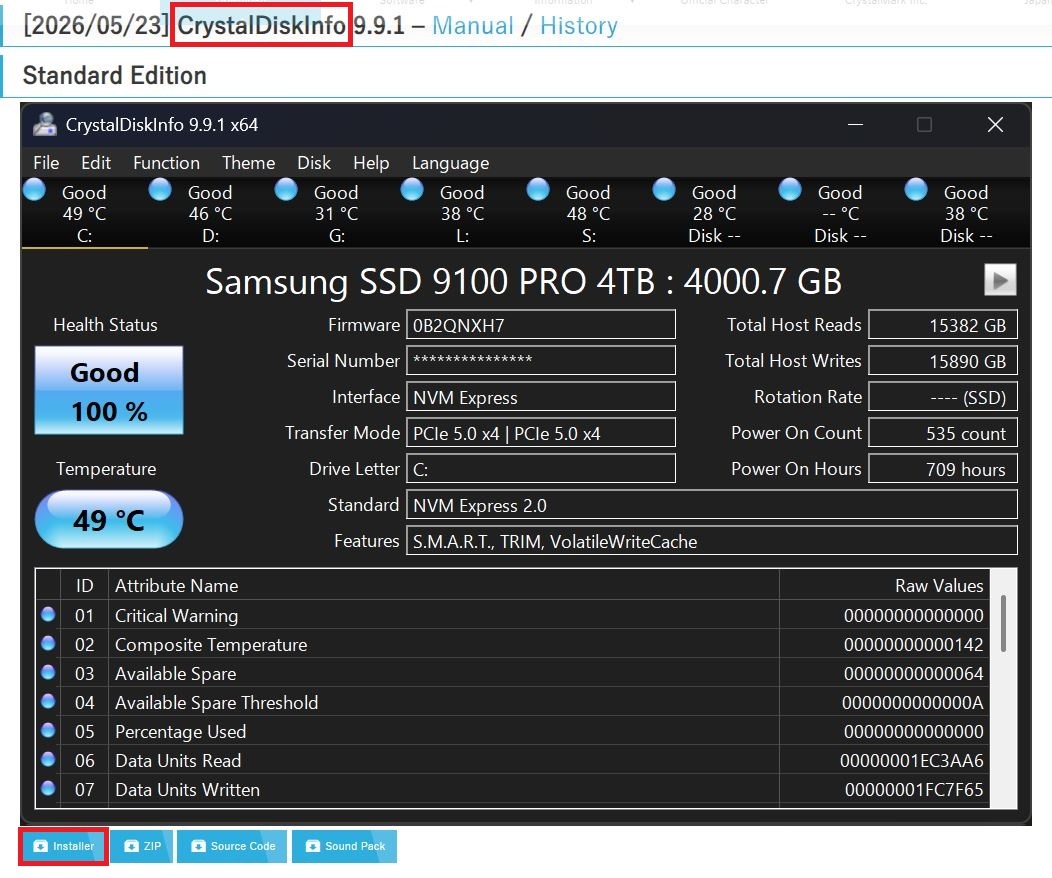The height and width of the screenshot is (878, 1052).
Task: Click the Rotation Rate ---- (SSD) value
Action: coord(943,396)
